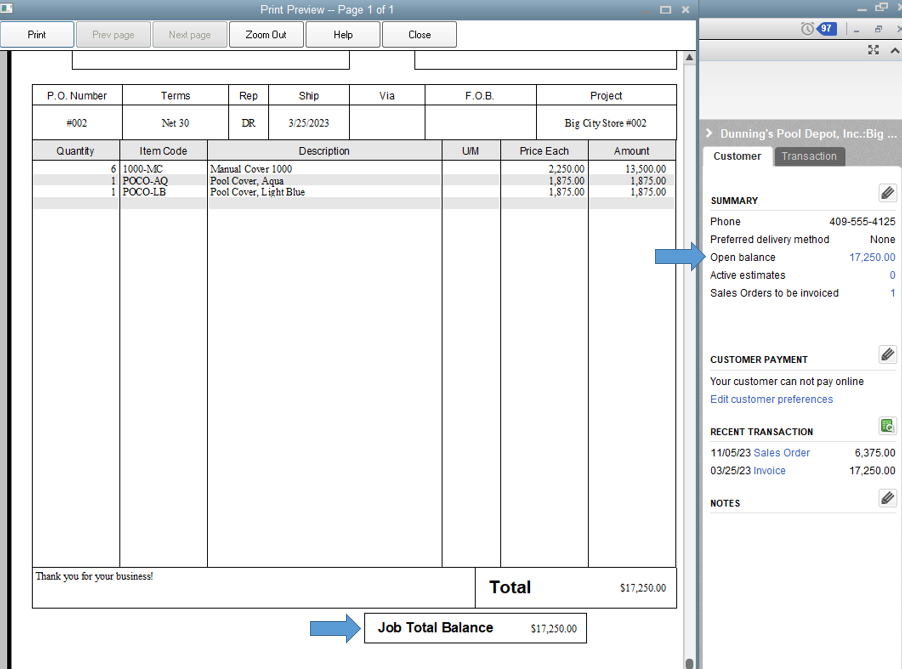Viewport: 902px width, 669px height.
Task: Switch to the Customer tab
Action: [737, 156]
